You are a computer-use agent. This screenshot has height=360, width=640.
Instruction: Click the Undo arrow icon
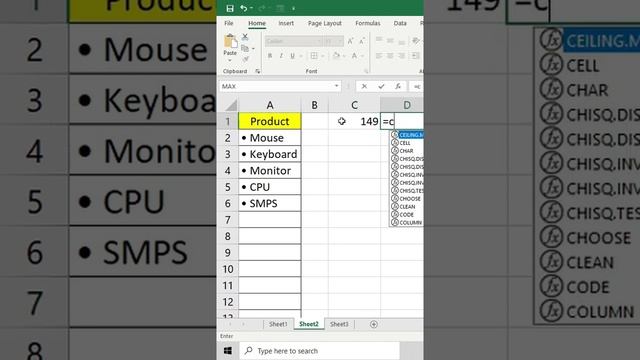(243, 8)
